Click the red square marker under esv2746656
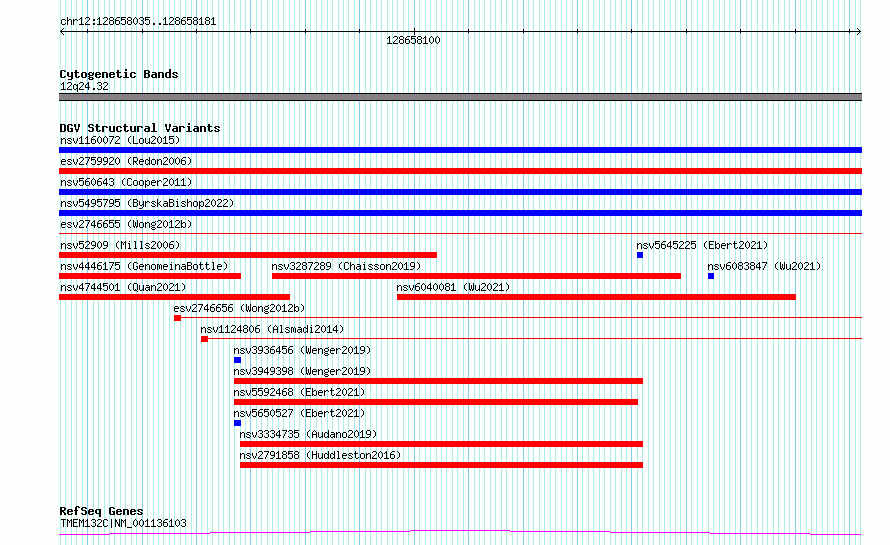The width and height of the screenshot is (890, 545). (178, 318)
